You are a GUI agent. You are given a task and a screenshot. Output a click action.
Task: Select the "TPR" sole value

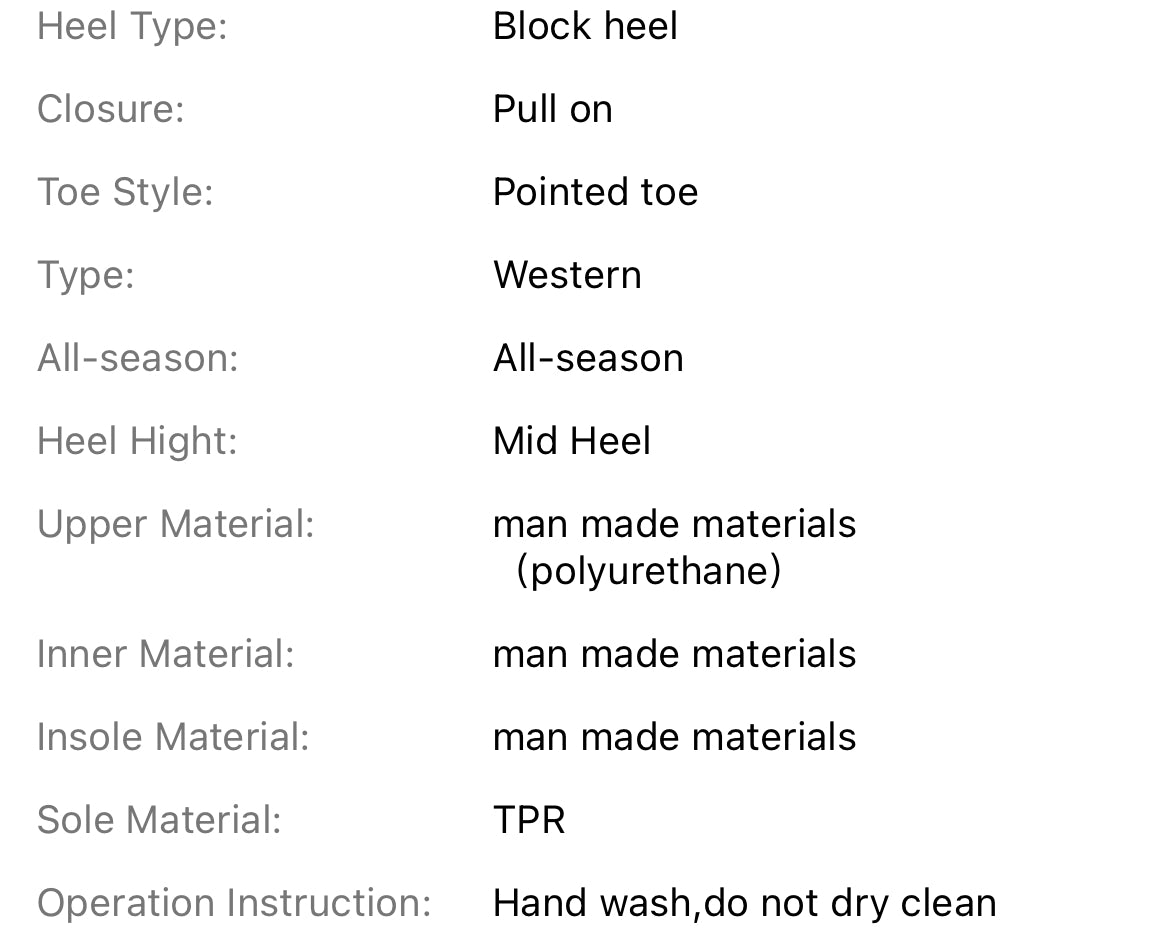click(529, 820)
